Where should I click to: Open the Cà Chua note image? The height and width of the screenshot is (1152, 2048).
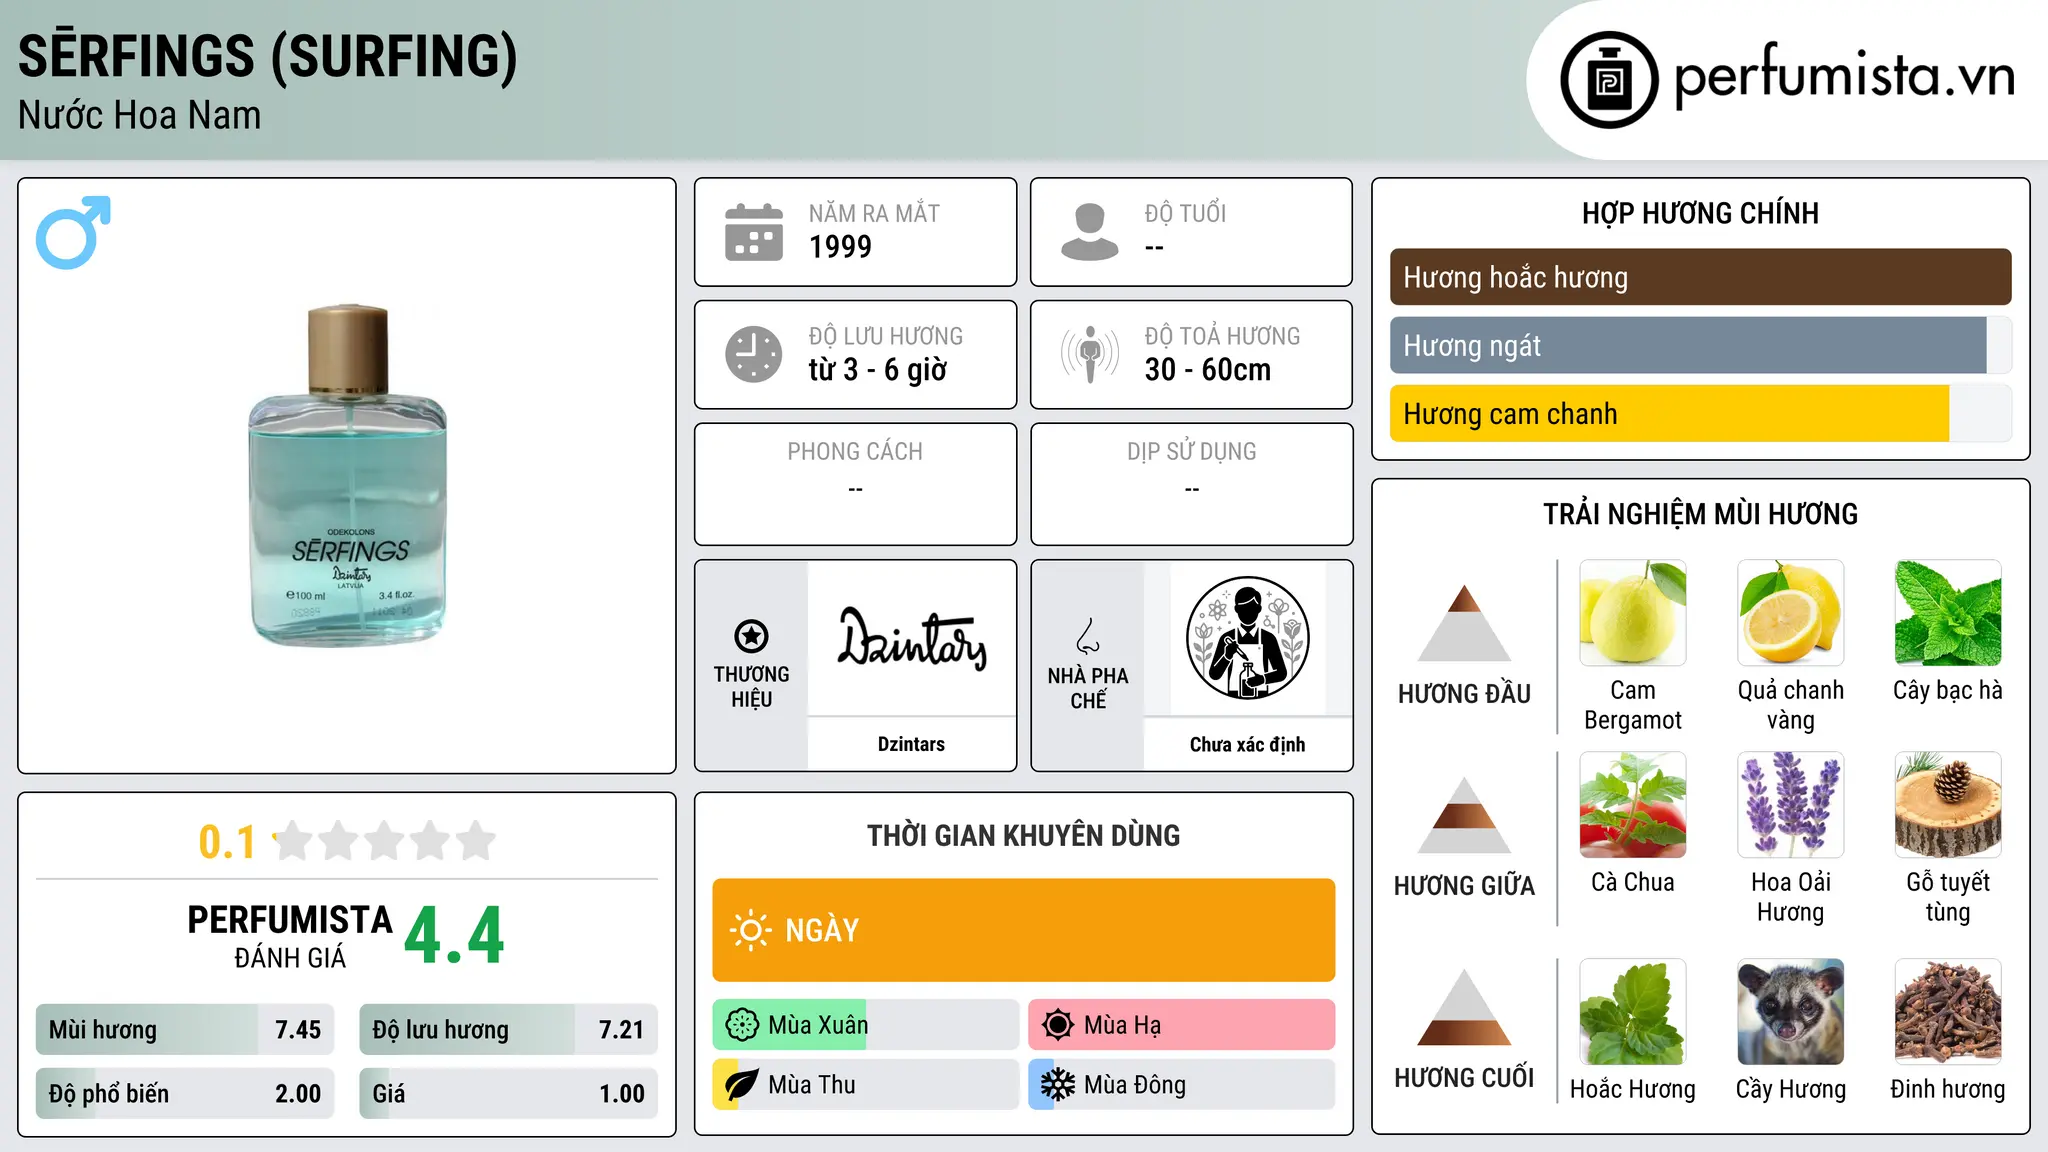pos(1633,805)
